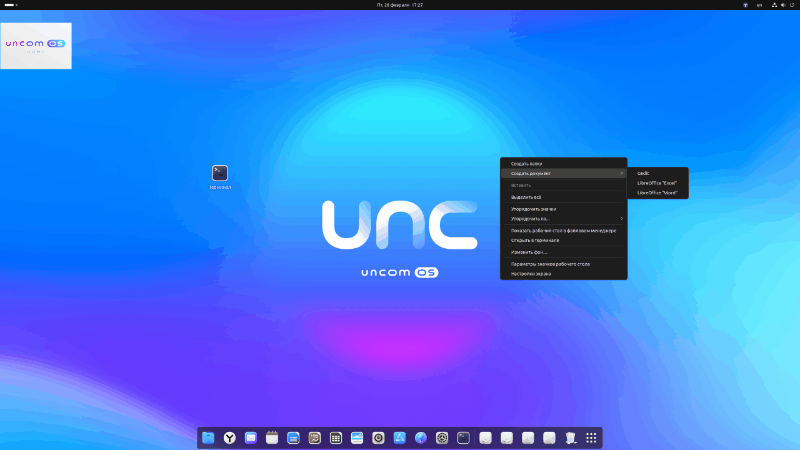This screenshot has width=800, height=450.
Task: Open the image viewer landscape icon in dock
Action: pos(357,438)
